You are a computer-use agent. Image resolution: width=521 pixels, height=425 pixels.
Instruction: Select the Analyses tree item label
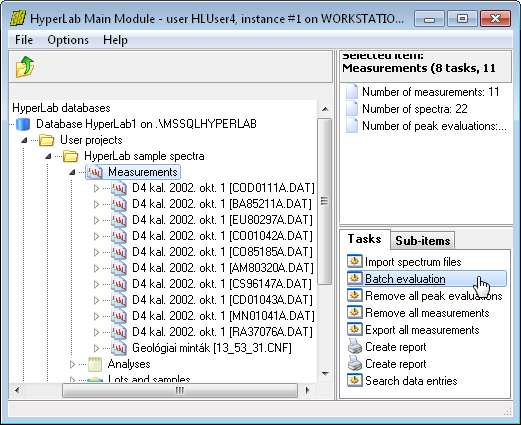(129, 364)
